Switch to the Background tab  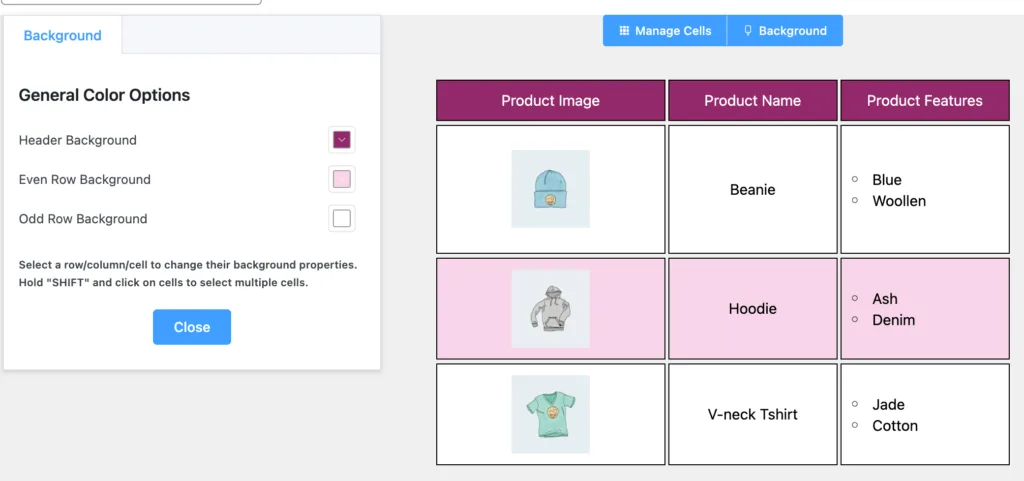pyautogui.click(x=63, y=35)
